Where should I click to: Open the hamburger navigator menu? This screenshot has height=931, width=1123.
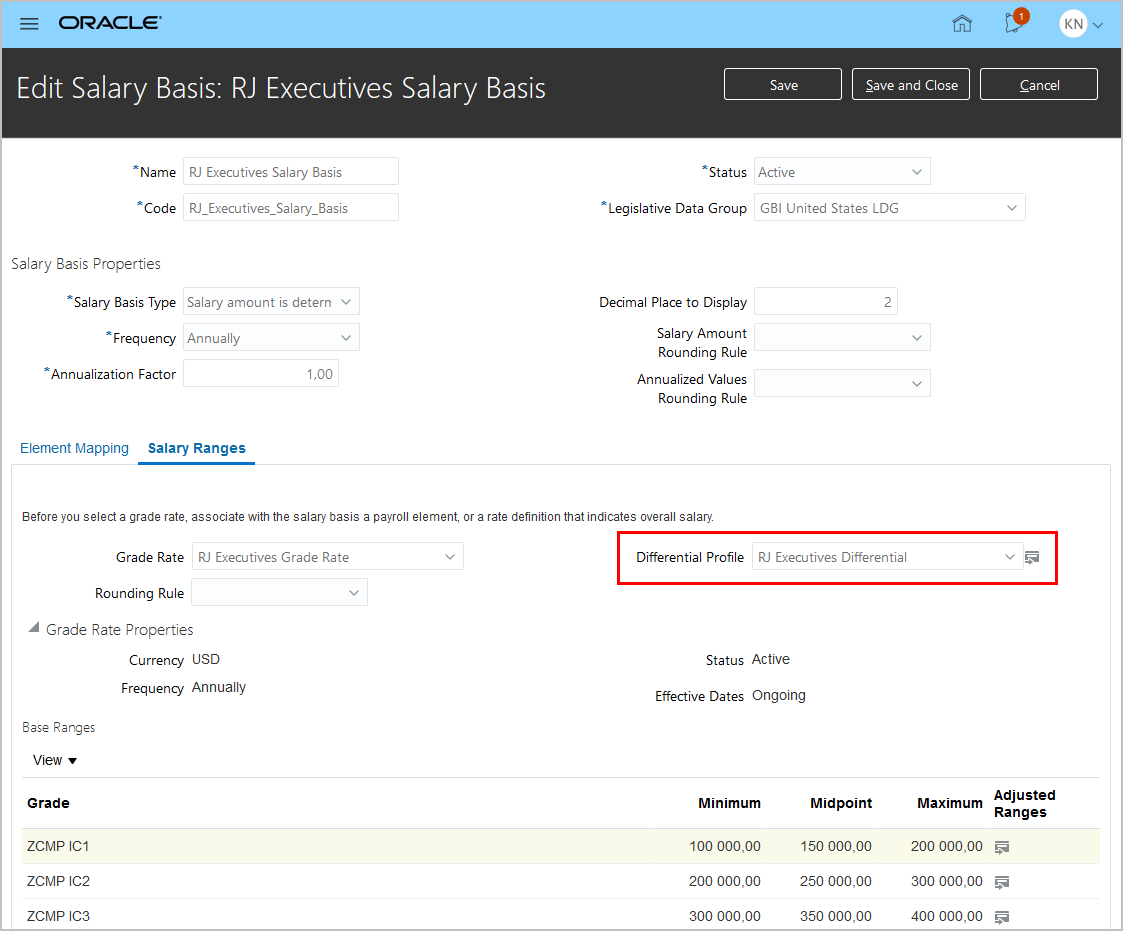pos(29,23)
